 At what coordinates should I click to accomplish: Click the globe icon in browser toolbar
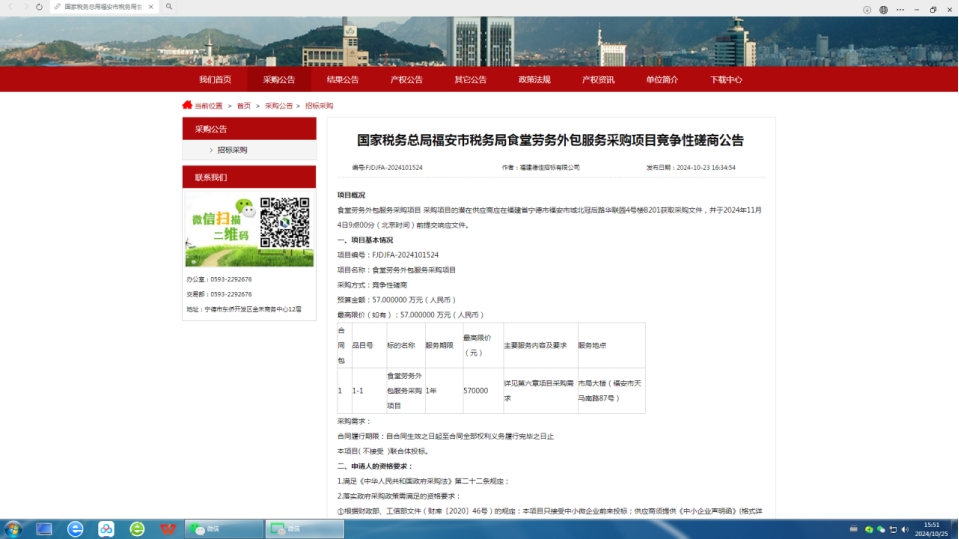[884, 9]
